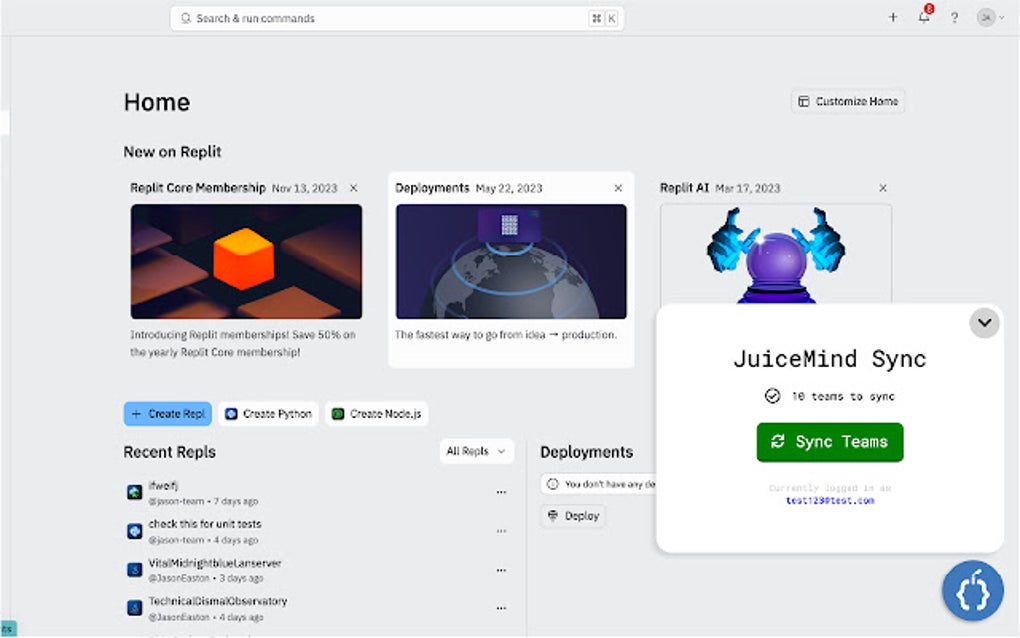Click the 'Replit AI' card title
The width and height of the screenshot is (1020, 638).
684,188
